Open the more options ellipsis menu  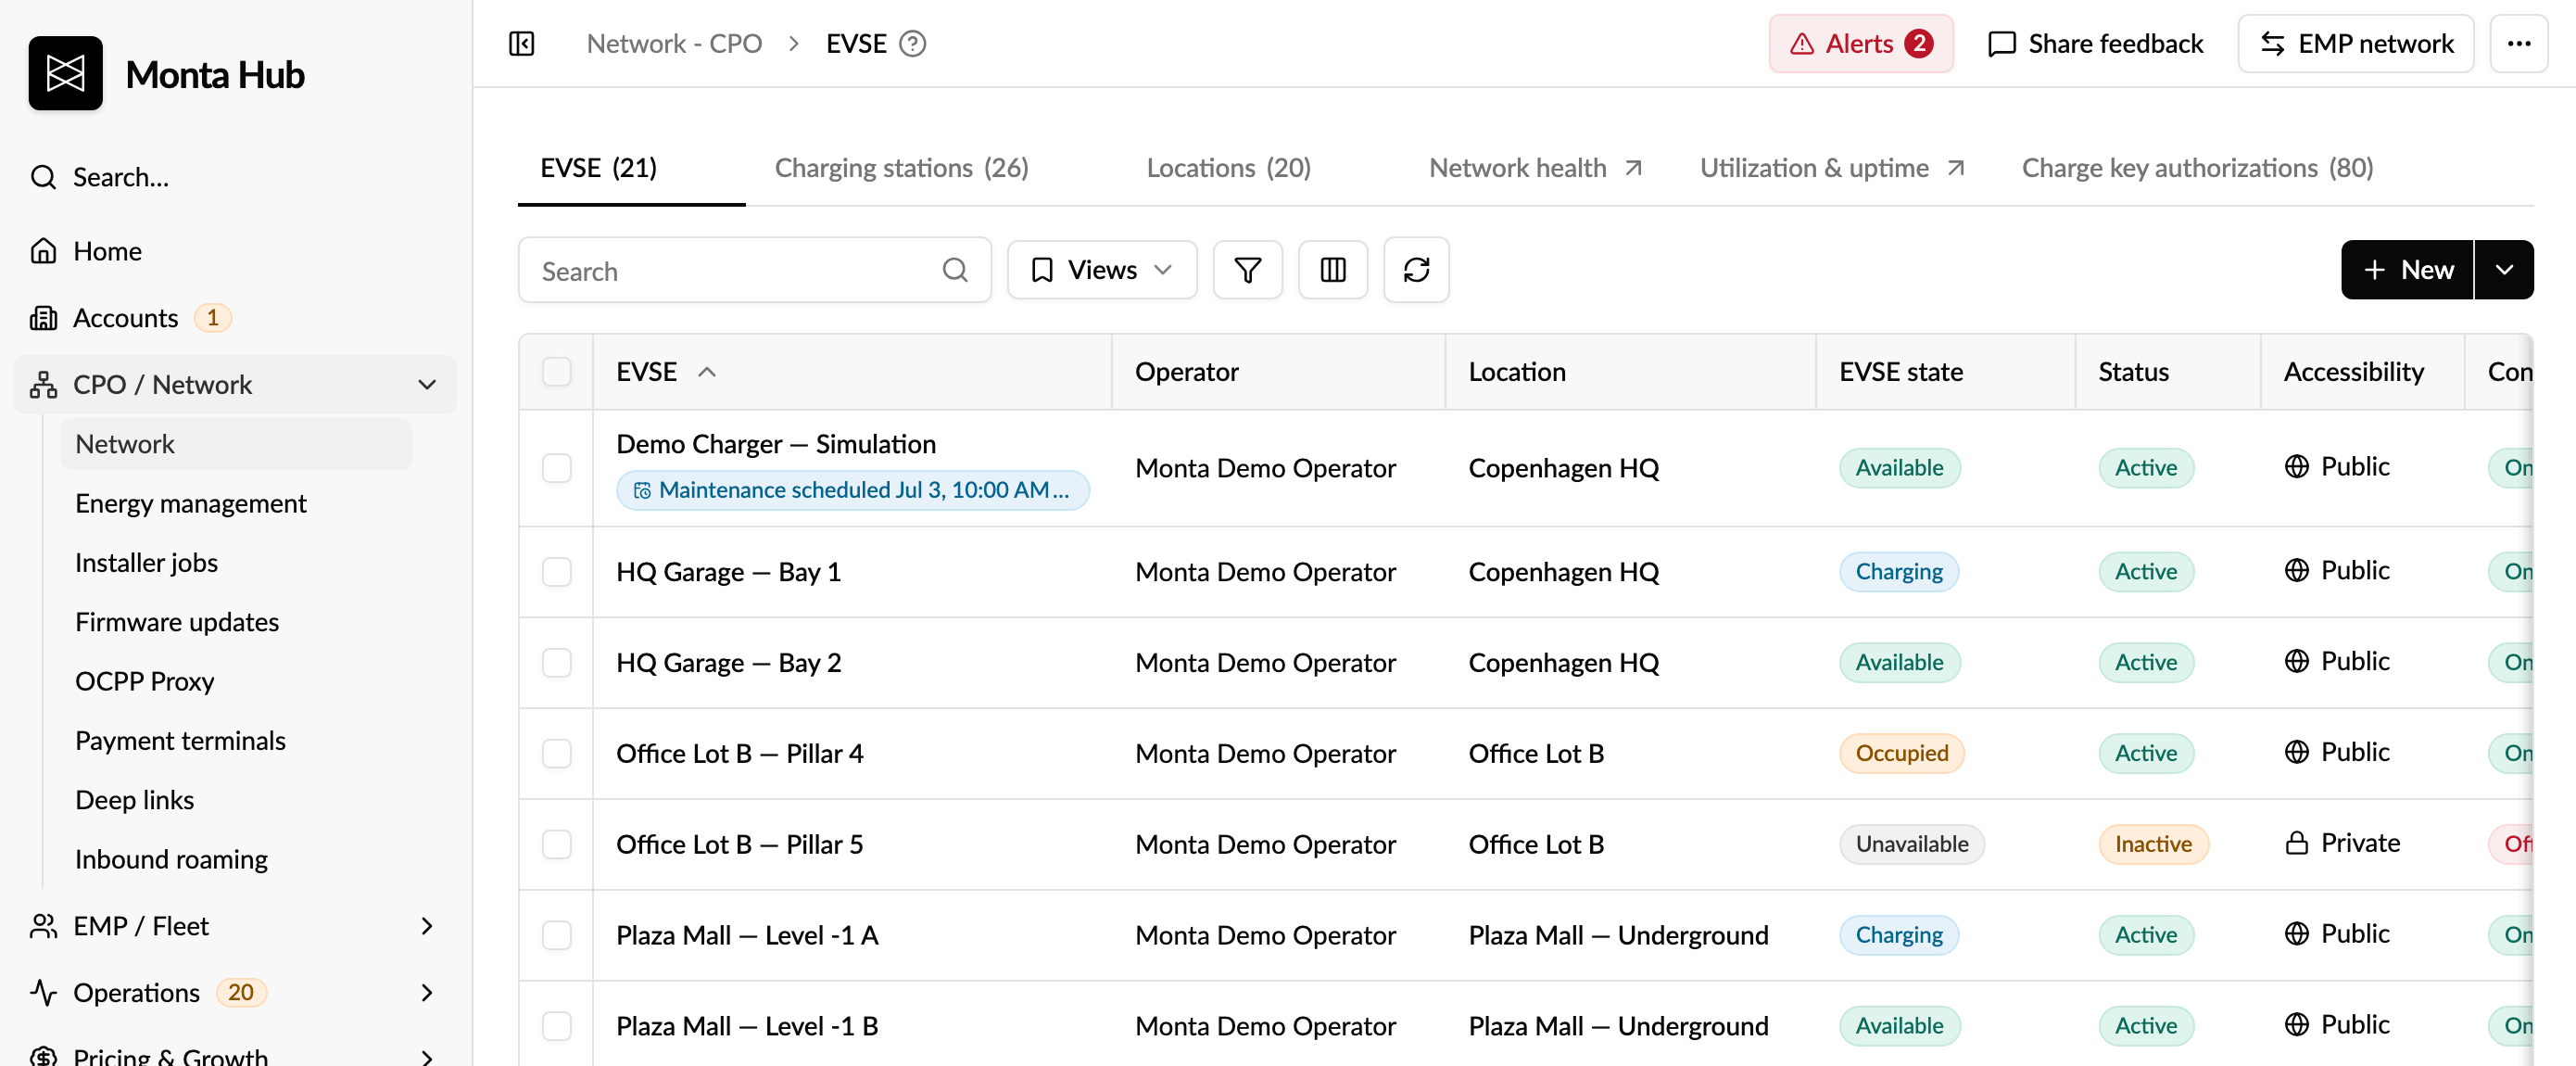[x=2518, y=44]
